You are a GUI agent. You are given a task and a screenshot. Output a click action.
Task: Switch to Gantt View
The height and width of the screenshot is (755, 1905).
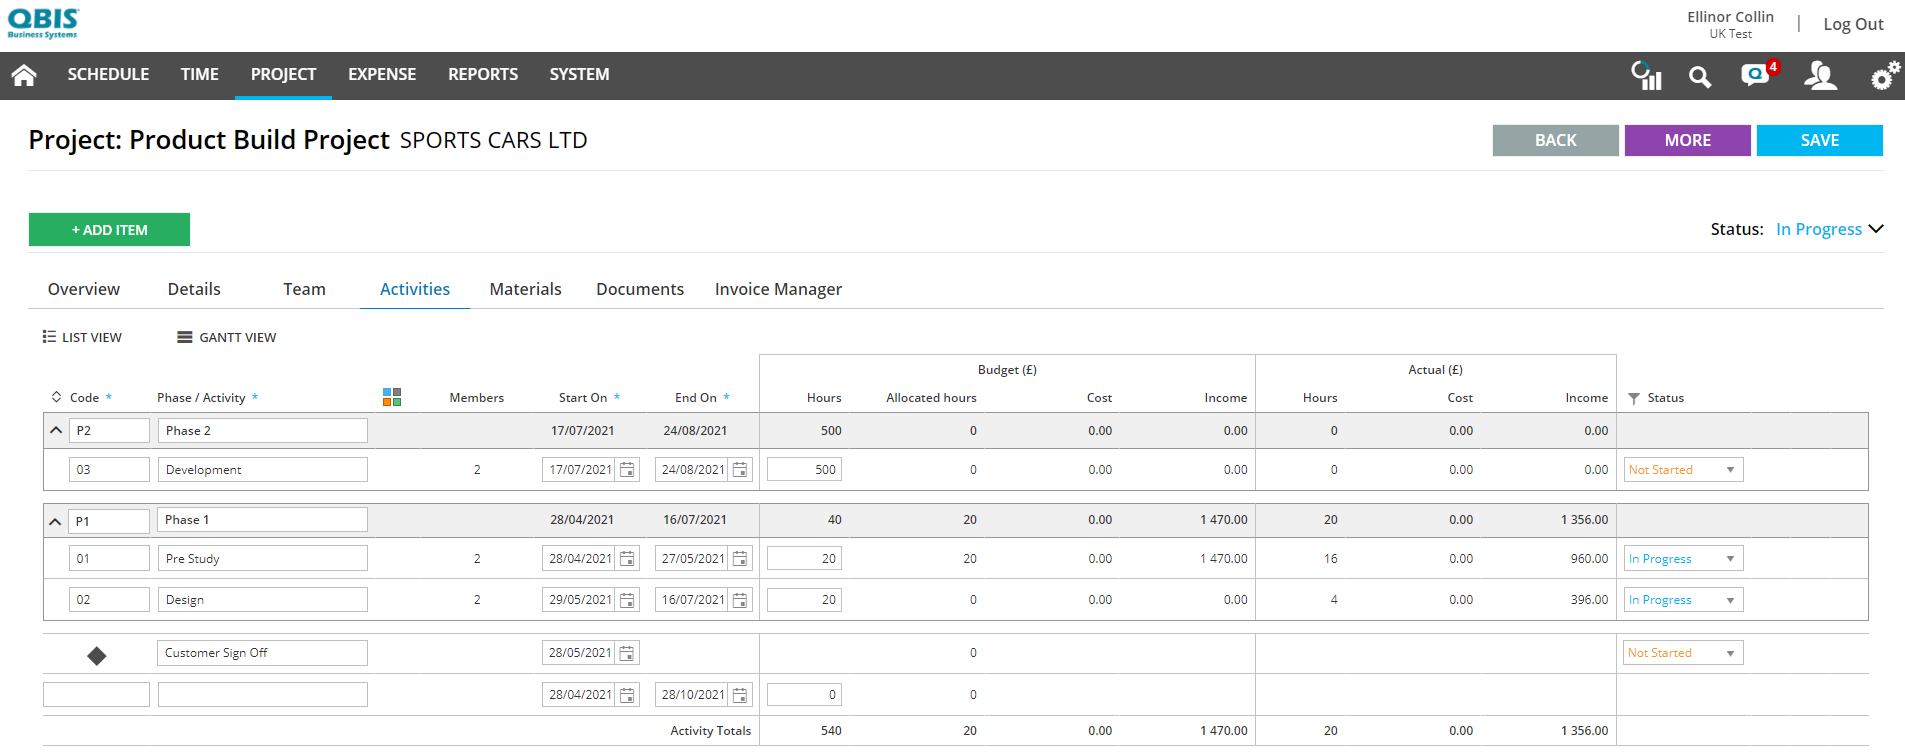[227, 338]
